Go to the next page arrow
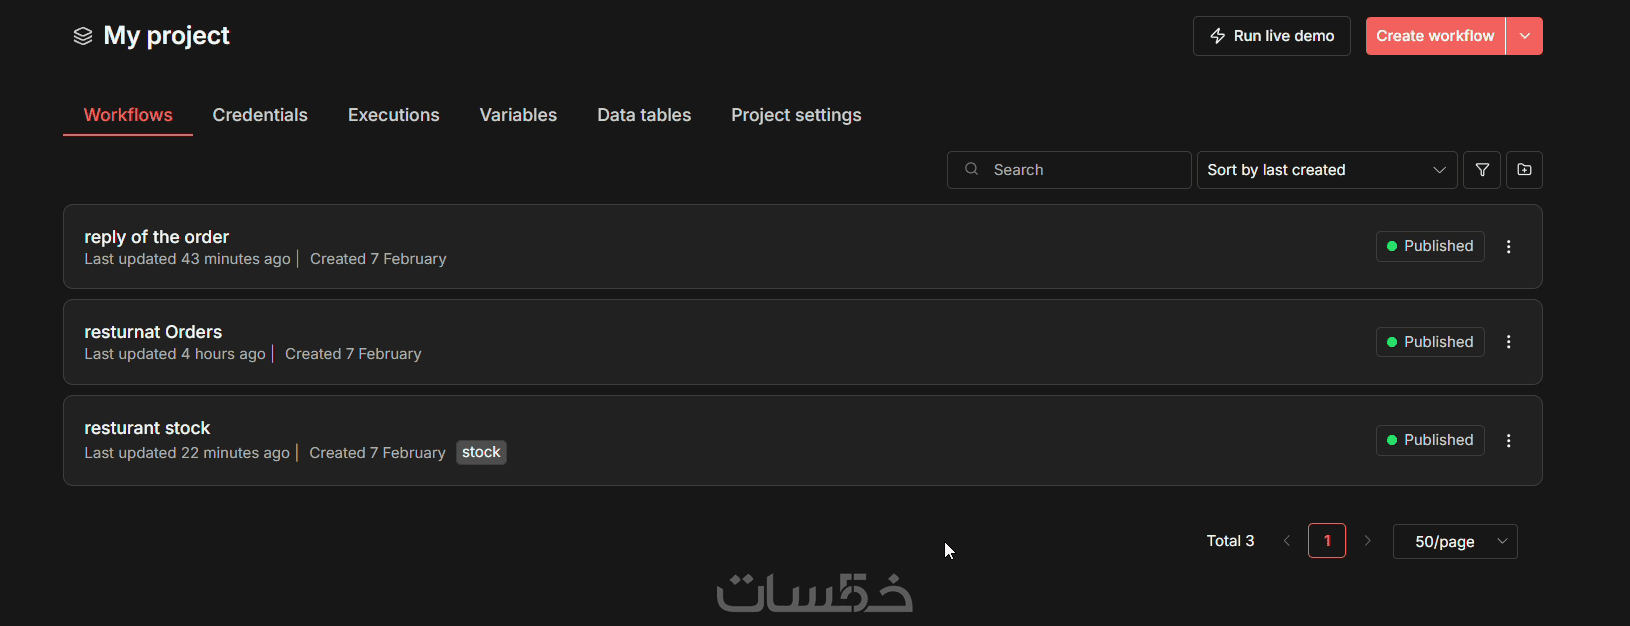 click(x=1367, y=541)
